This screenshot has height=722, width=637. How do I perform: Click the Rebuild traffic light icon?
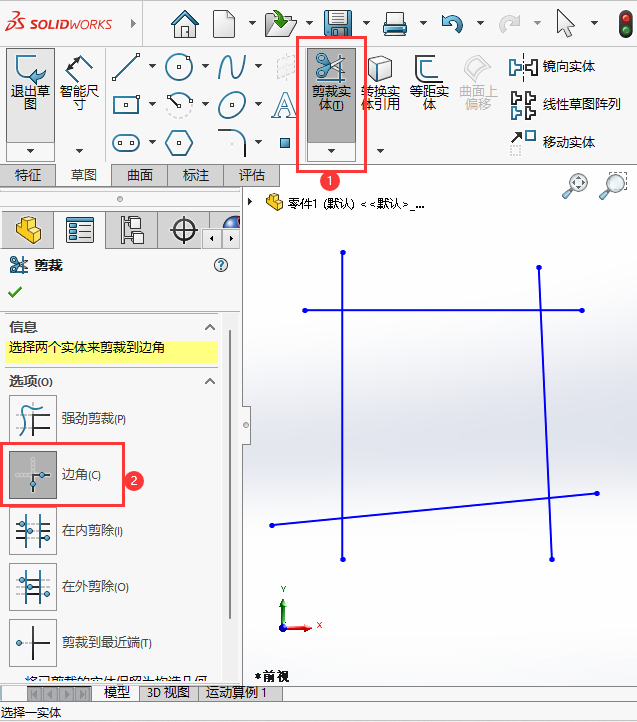tap(625, 24)
